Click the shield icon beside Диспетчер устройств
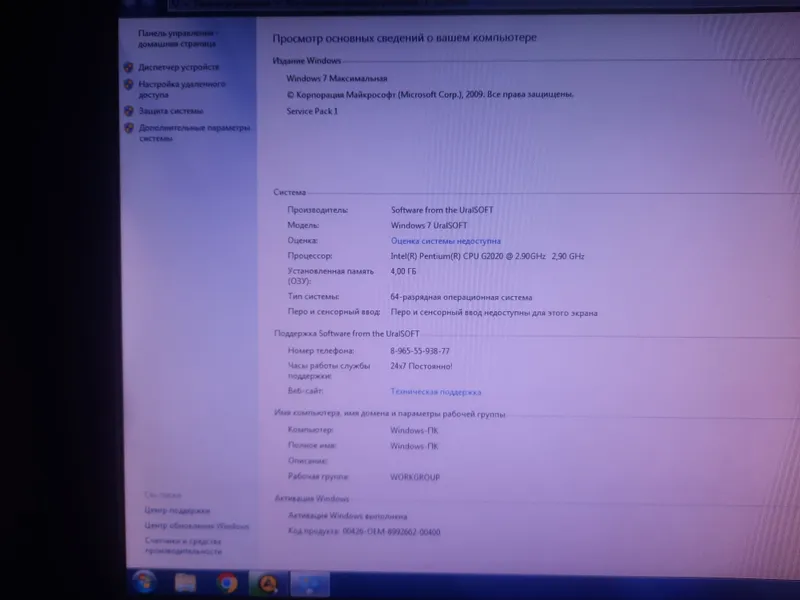Screen dimensions: 800x600 [129, 67]
